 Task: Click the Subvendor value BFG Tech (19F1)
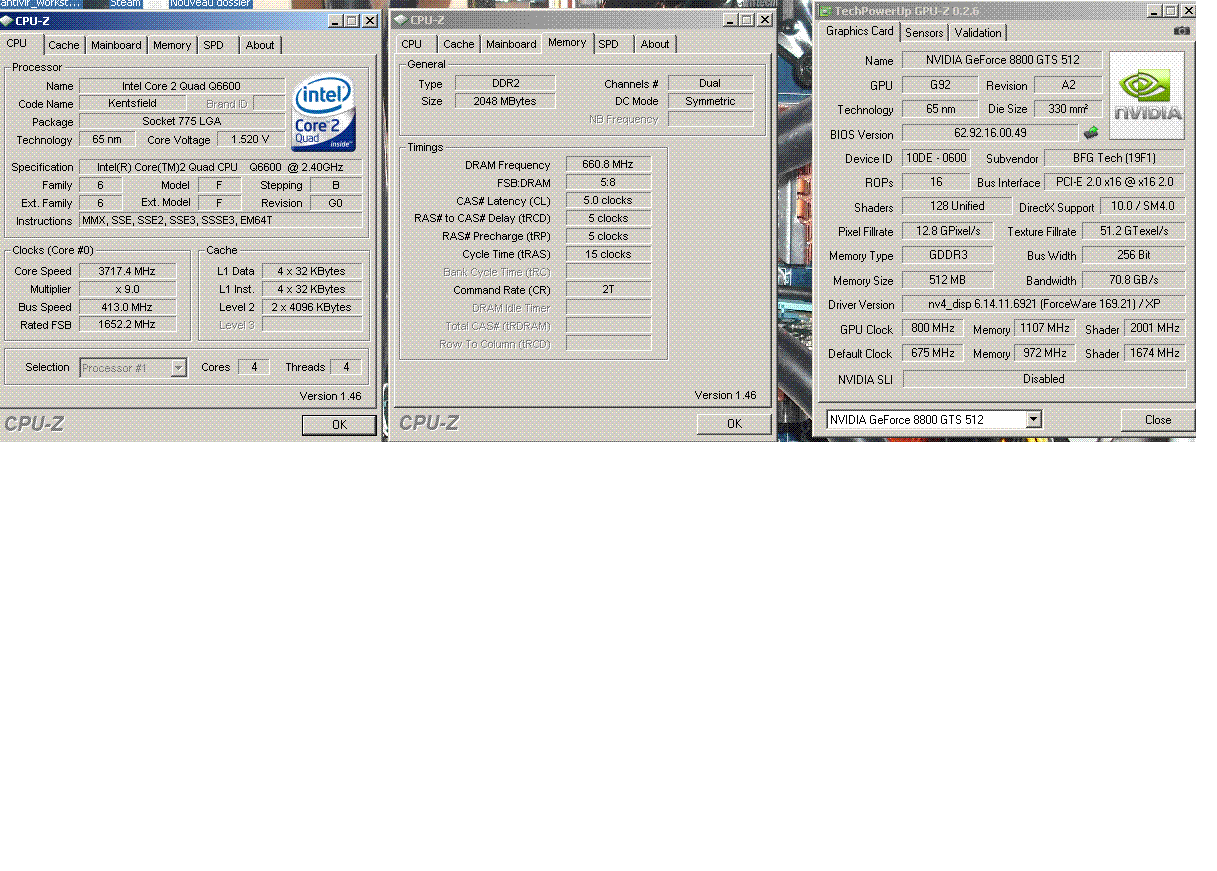[1114, 158]
